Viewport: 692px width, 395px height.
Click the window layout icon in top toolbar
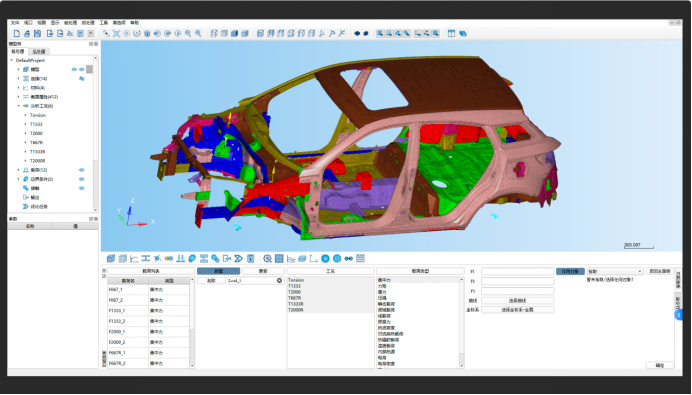tap(451, 34)
